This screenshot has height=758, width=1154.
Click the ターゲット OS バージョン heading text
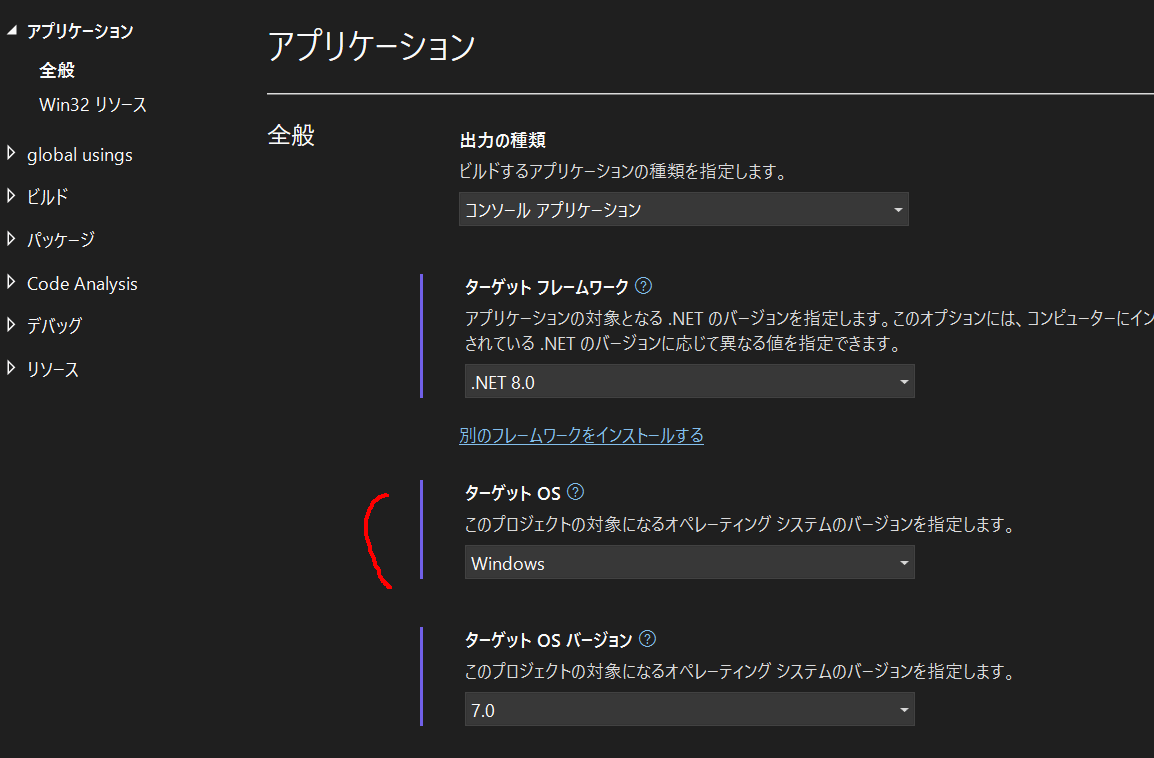coord(548,640)
